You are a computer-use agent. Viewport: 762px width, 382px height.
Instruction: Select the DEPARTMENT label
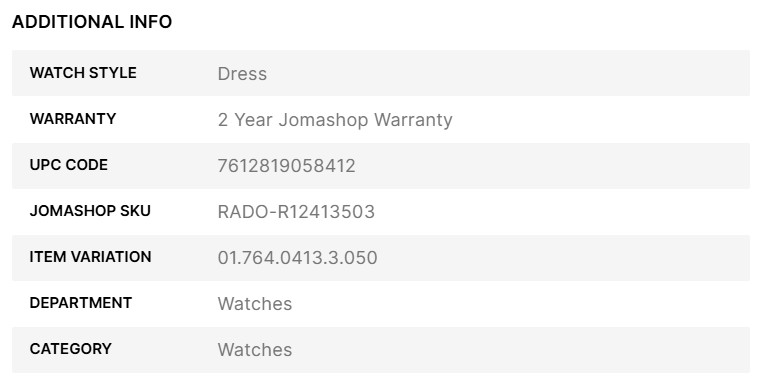[81, 303]
